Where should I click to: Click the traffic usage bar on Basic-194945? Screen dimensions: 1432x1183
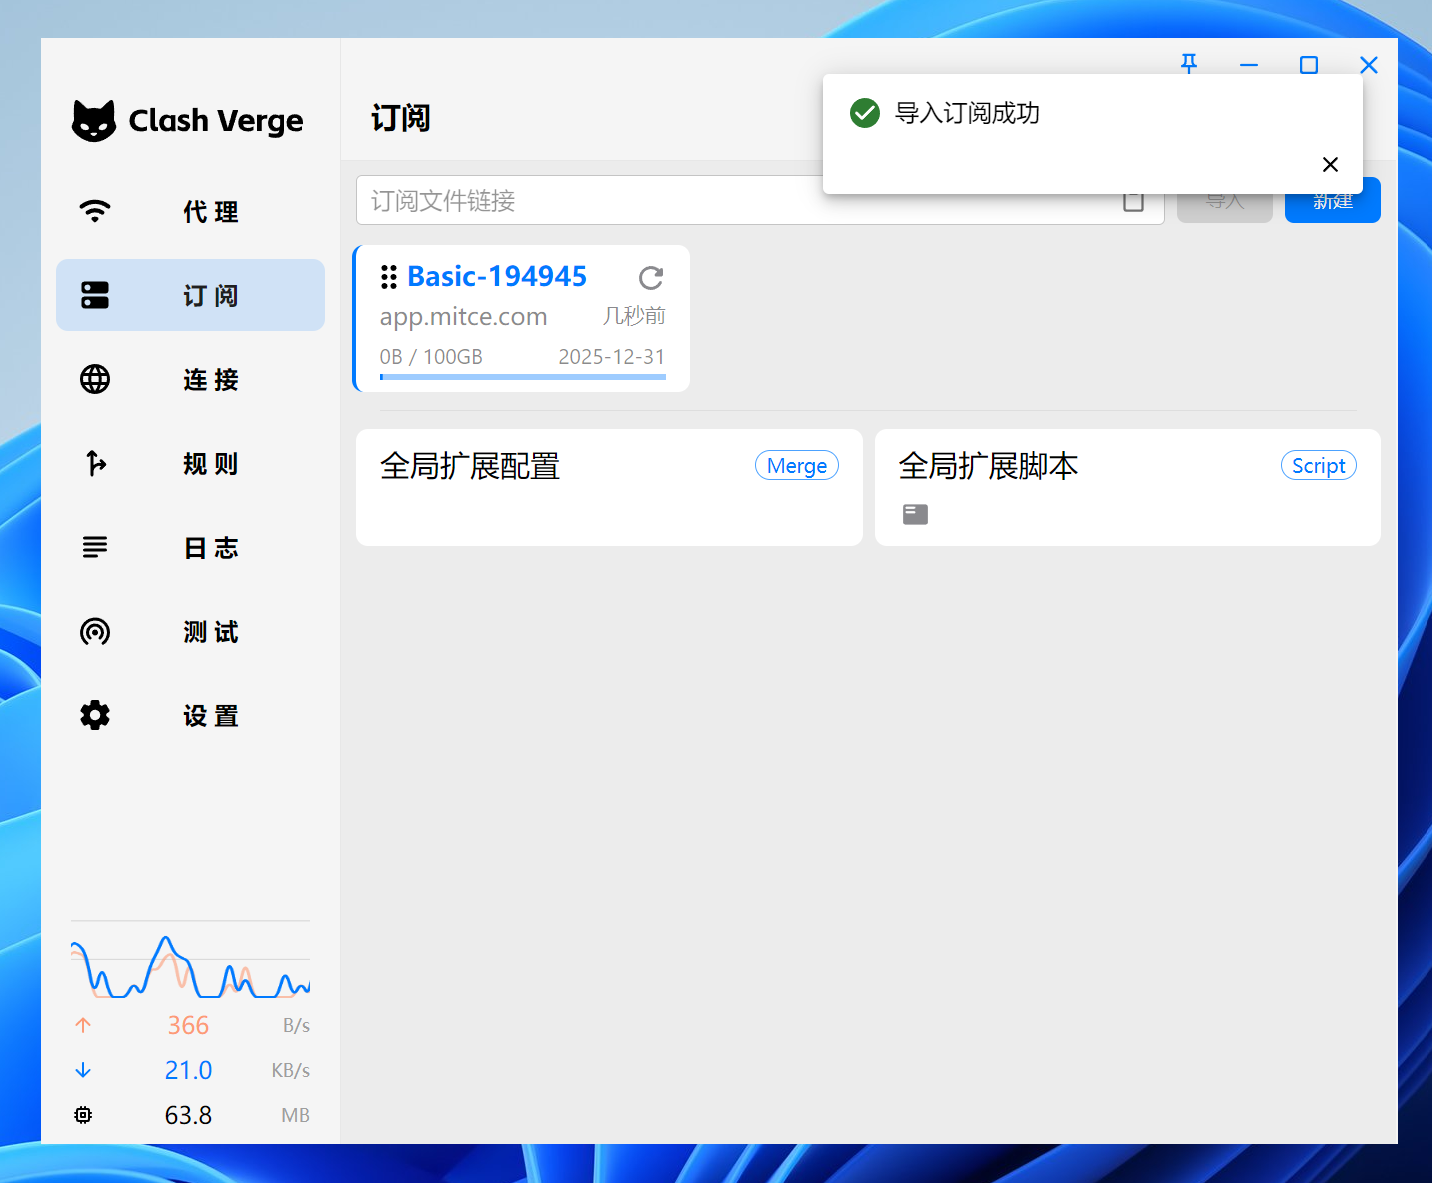tap(522, 377)
